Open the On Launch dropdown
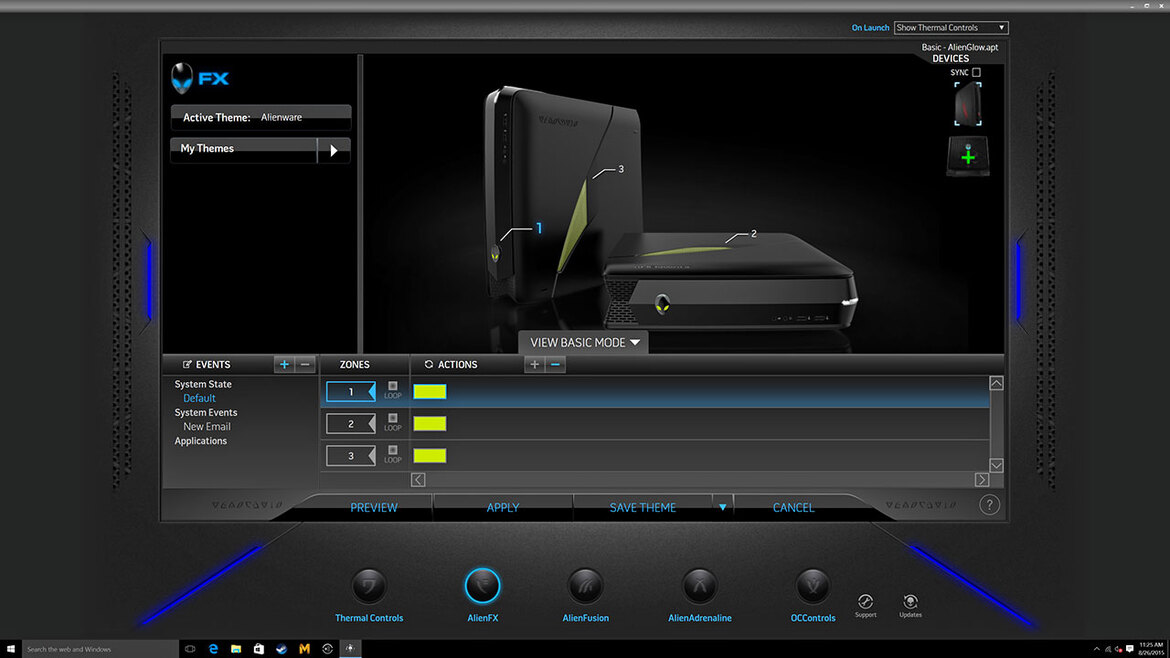The image size is (1170, 658). pos(951,28)
